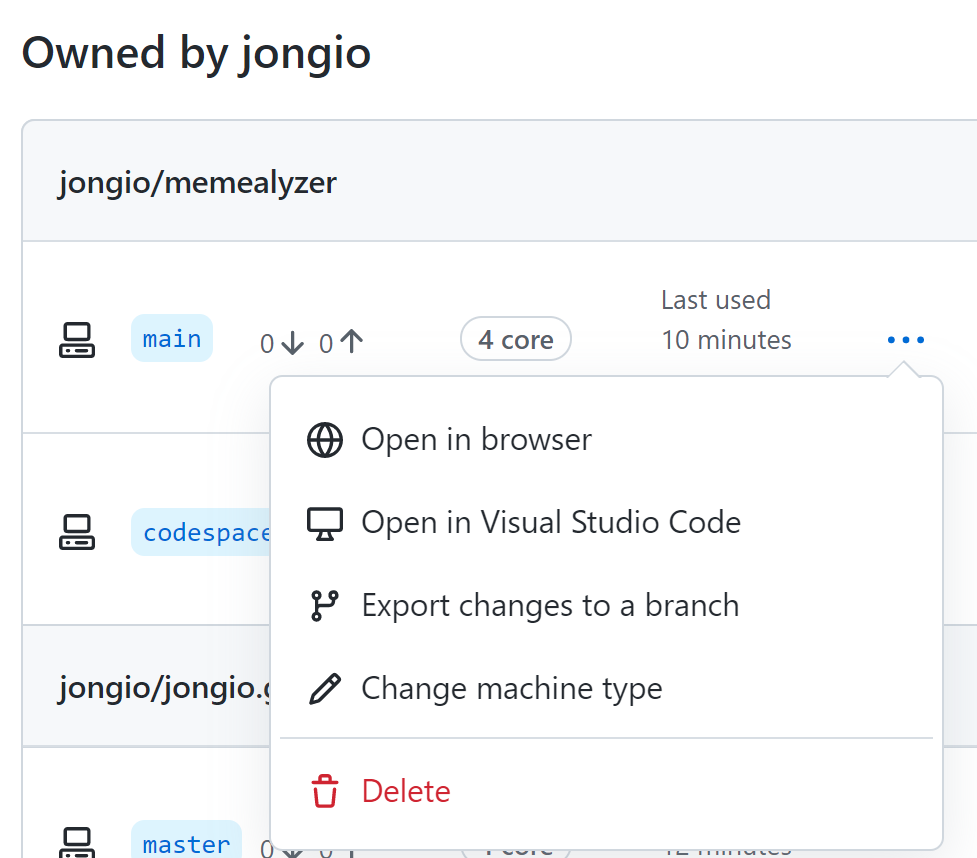Click the down arrow commit indicator beside main
977x858 pixels.
(x=281, y=342)
